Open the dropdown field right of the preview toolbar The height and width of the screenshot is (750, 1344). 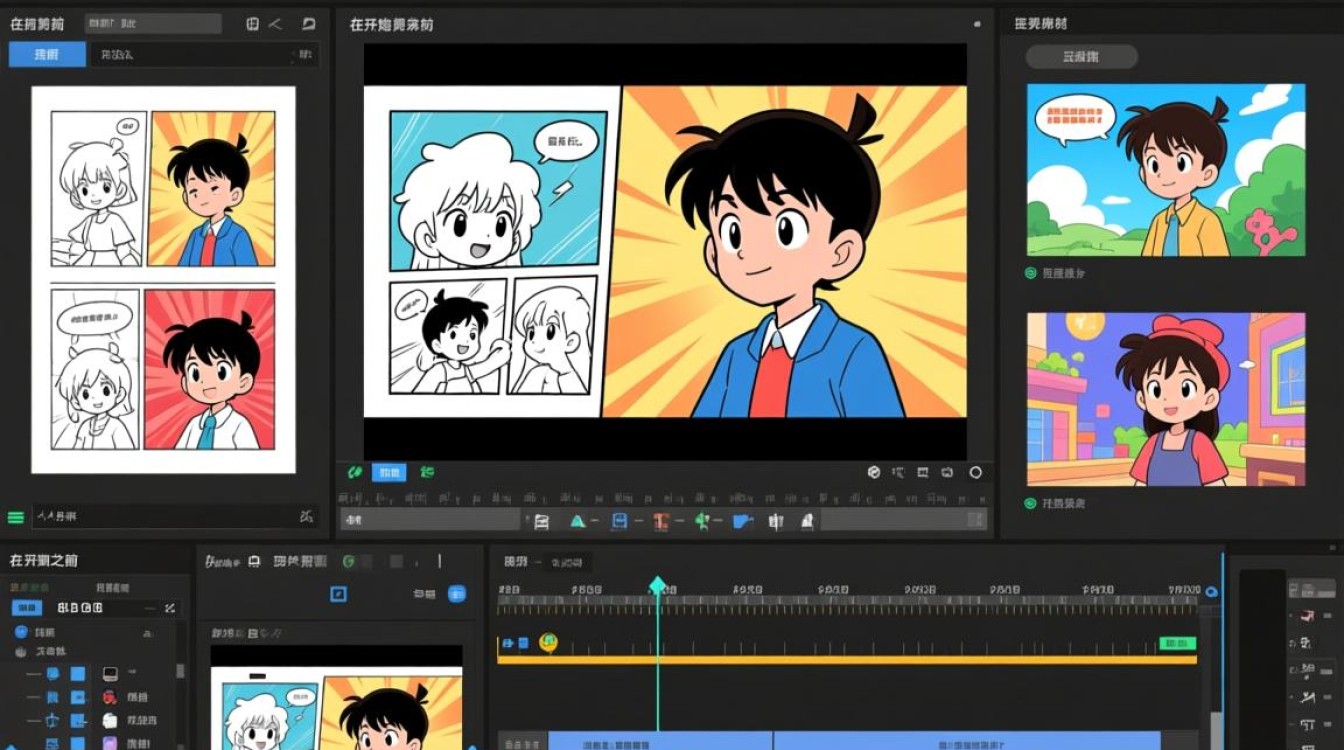coord(903,520)
